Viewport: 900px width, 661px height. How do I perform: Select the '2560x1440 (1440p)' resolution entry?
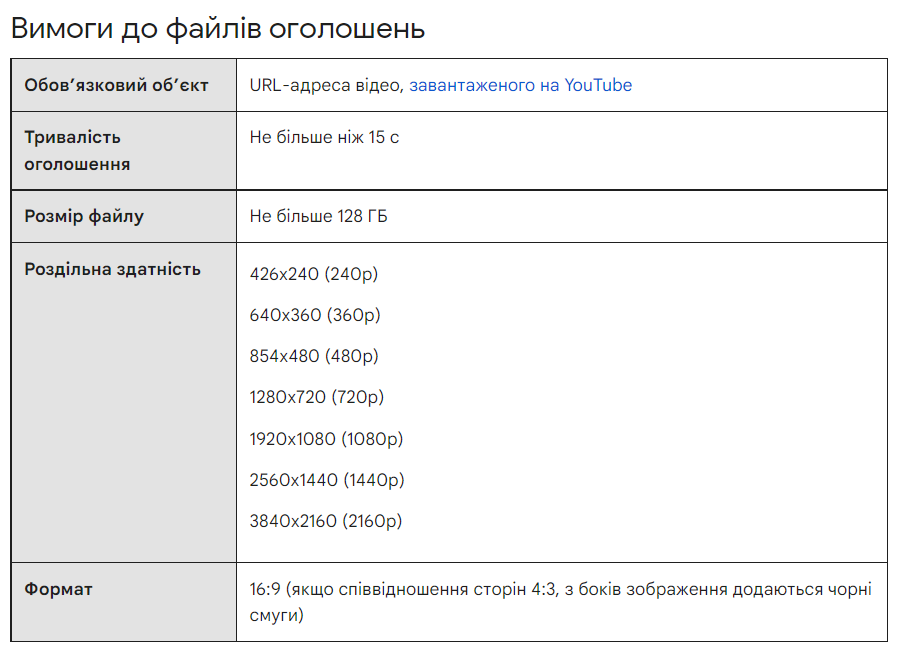(327, 480)
